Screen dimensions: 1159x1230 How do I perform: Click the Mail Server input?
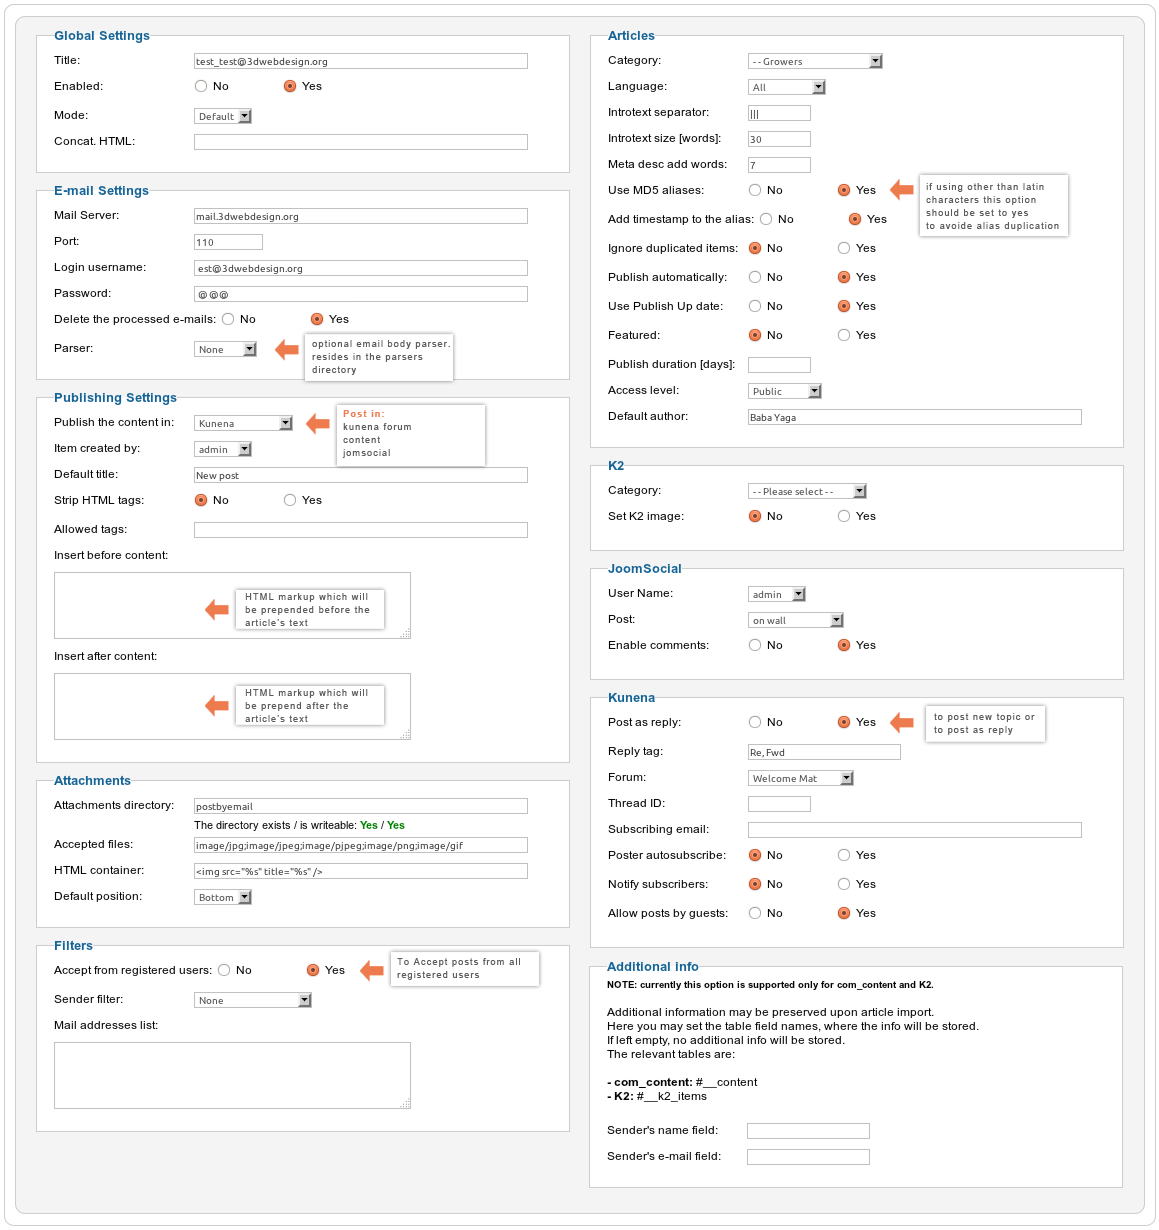pyautogui.click(x=361, y=216)
